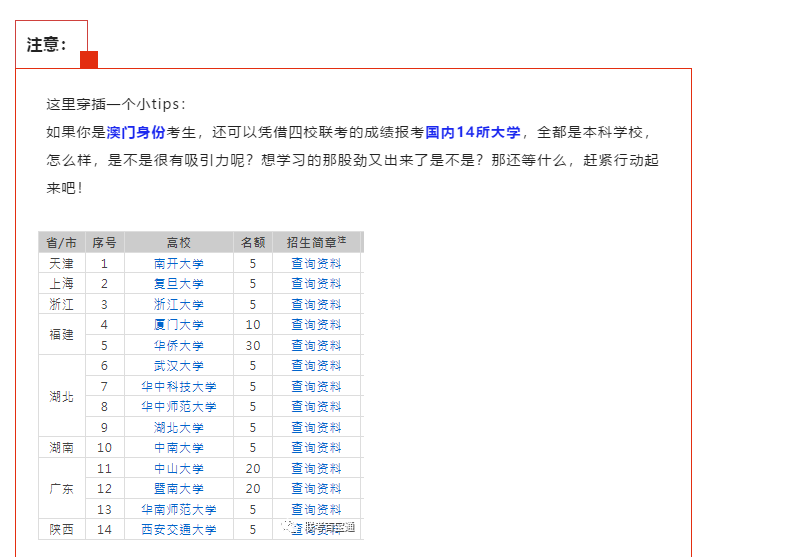This screenshot has width=804, height=557.
Task: Click the 武汉大学 university name
Action: coord(179,366)
